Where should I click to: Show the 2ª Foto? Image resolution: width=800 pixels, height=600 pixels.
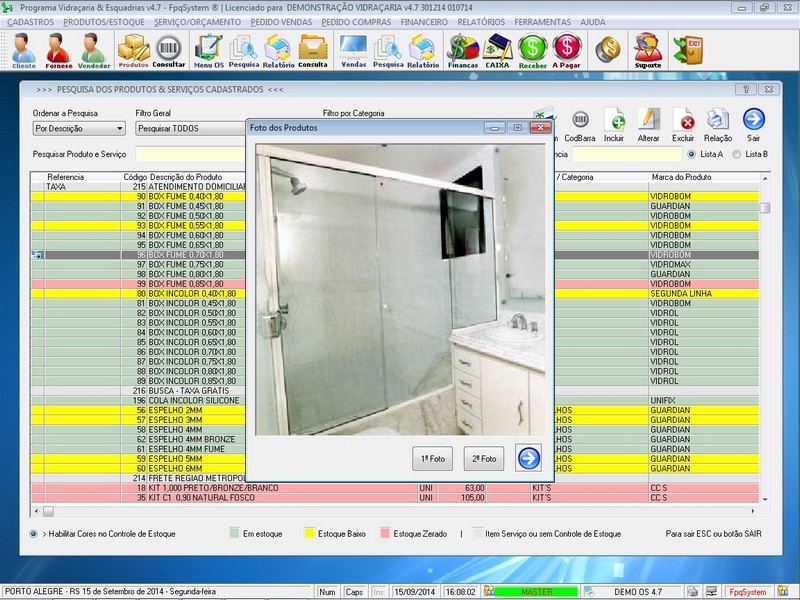(x=484, y=459)
